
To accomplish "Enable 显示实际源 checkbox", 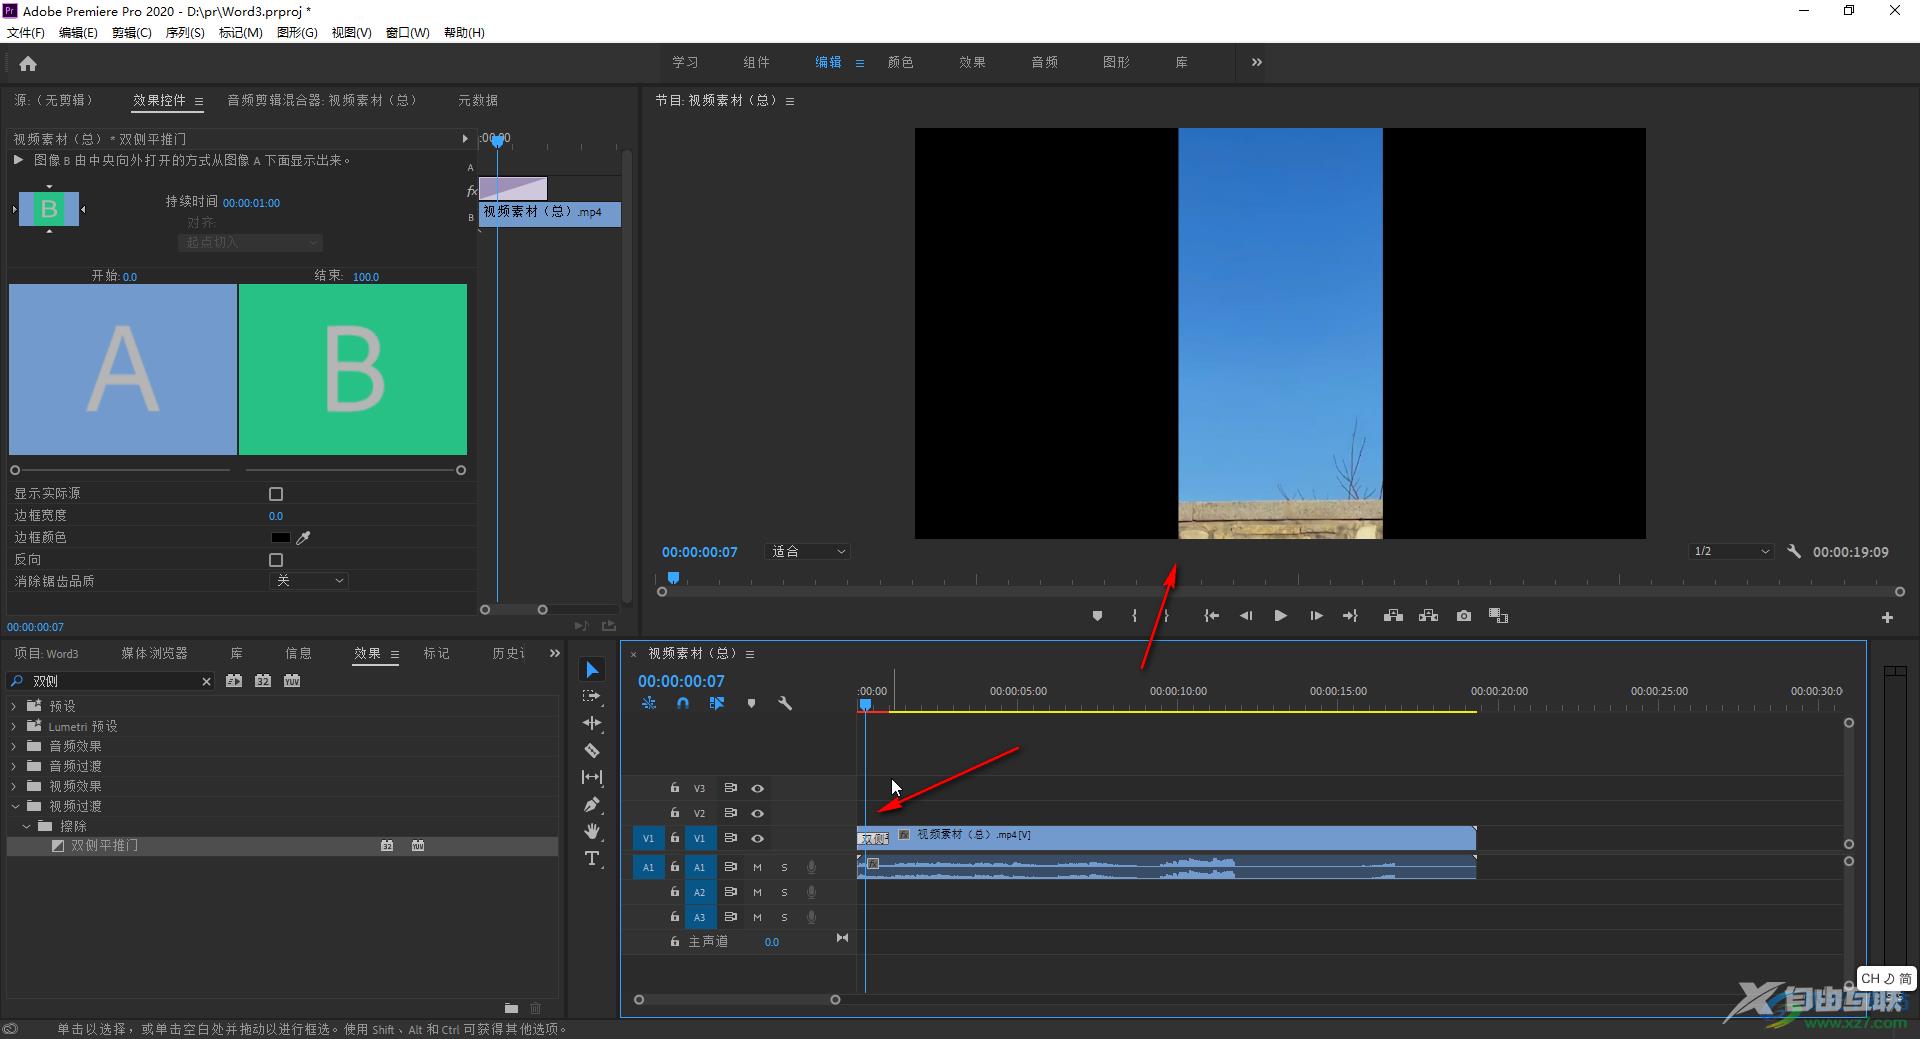I will pos(276,494).
